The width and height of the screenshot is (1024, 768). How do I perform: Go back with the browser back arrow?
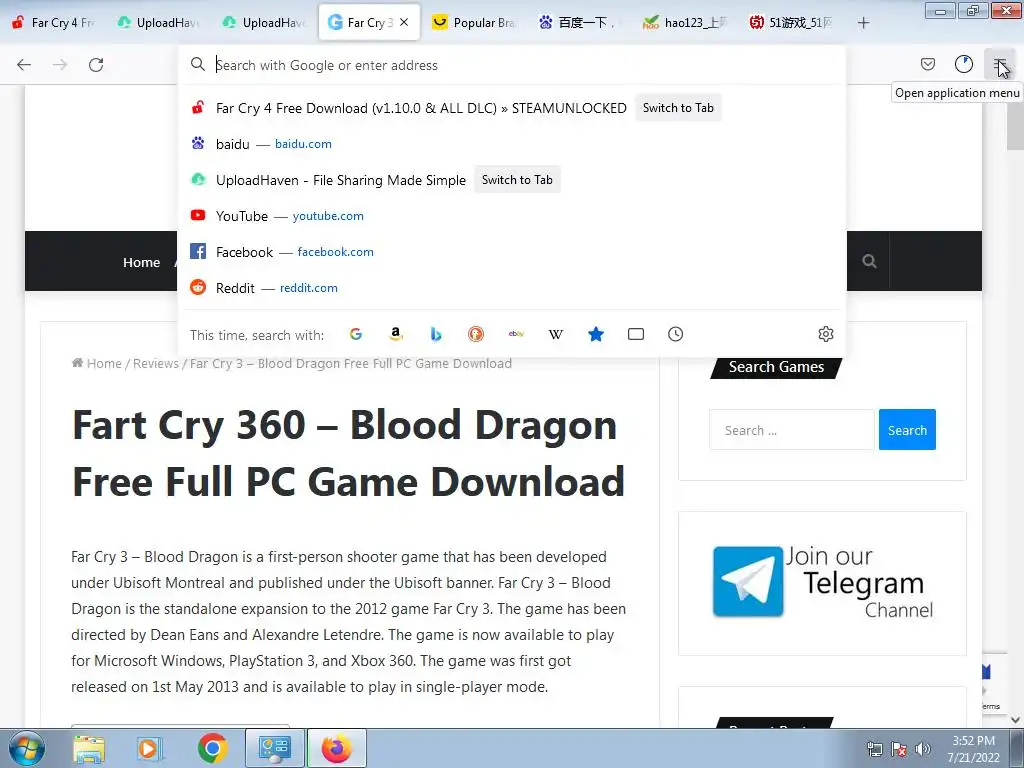[24, 65]
